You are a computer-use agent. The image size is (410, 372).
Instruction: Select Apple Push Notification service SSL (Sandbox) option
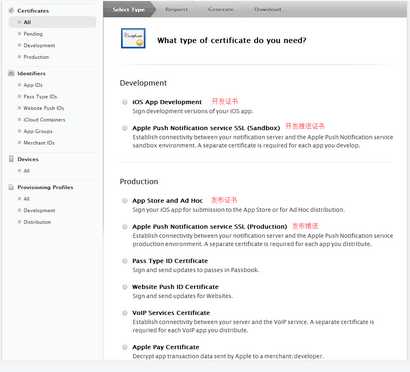[125, 128]
